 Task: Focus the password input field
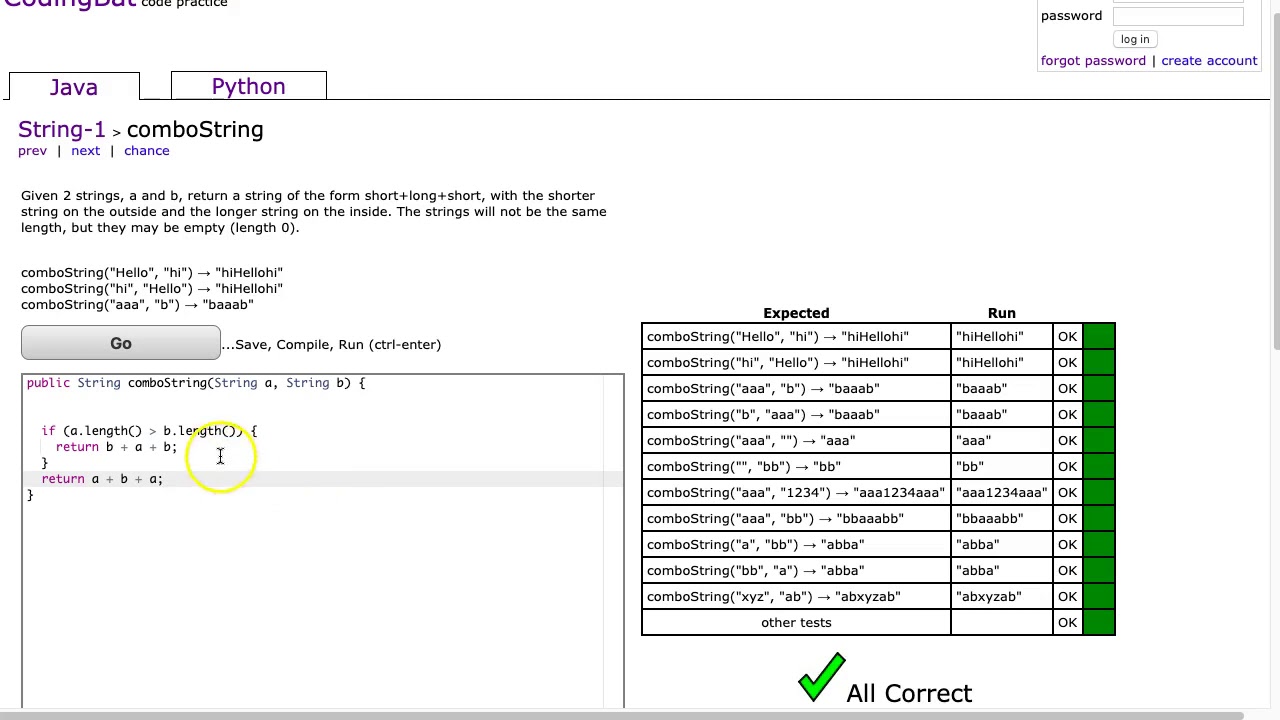[x=1178, y=16]
